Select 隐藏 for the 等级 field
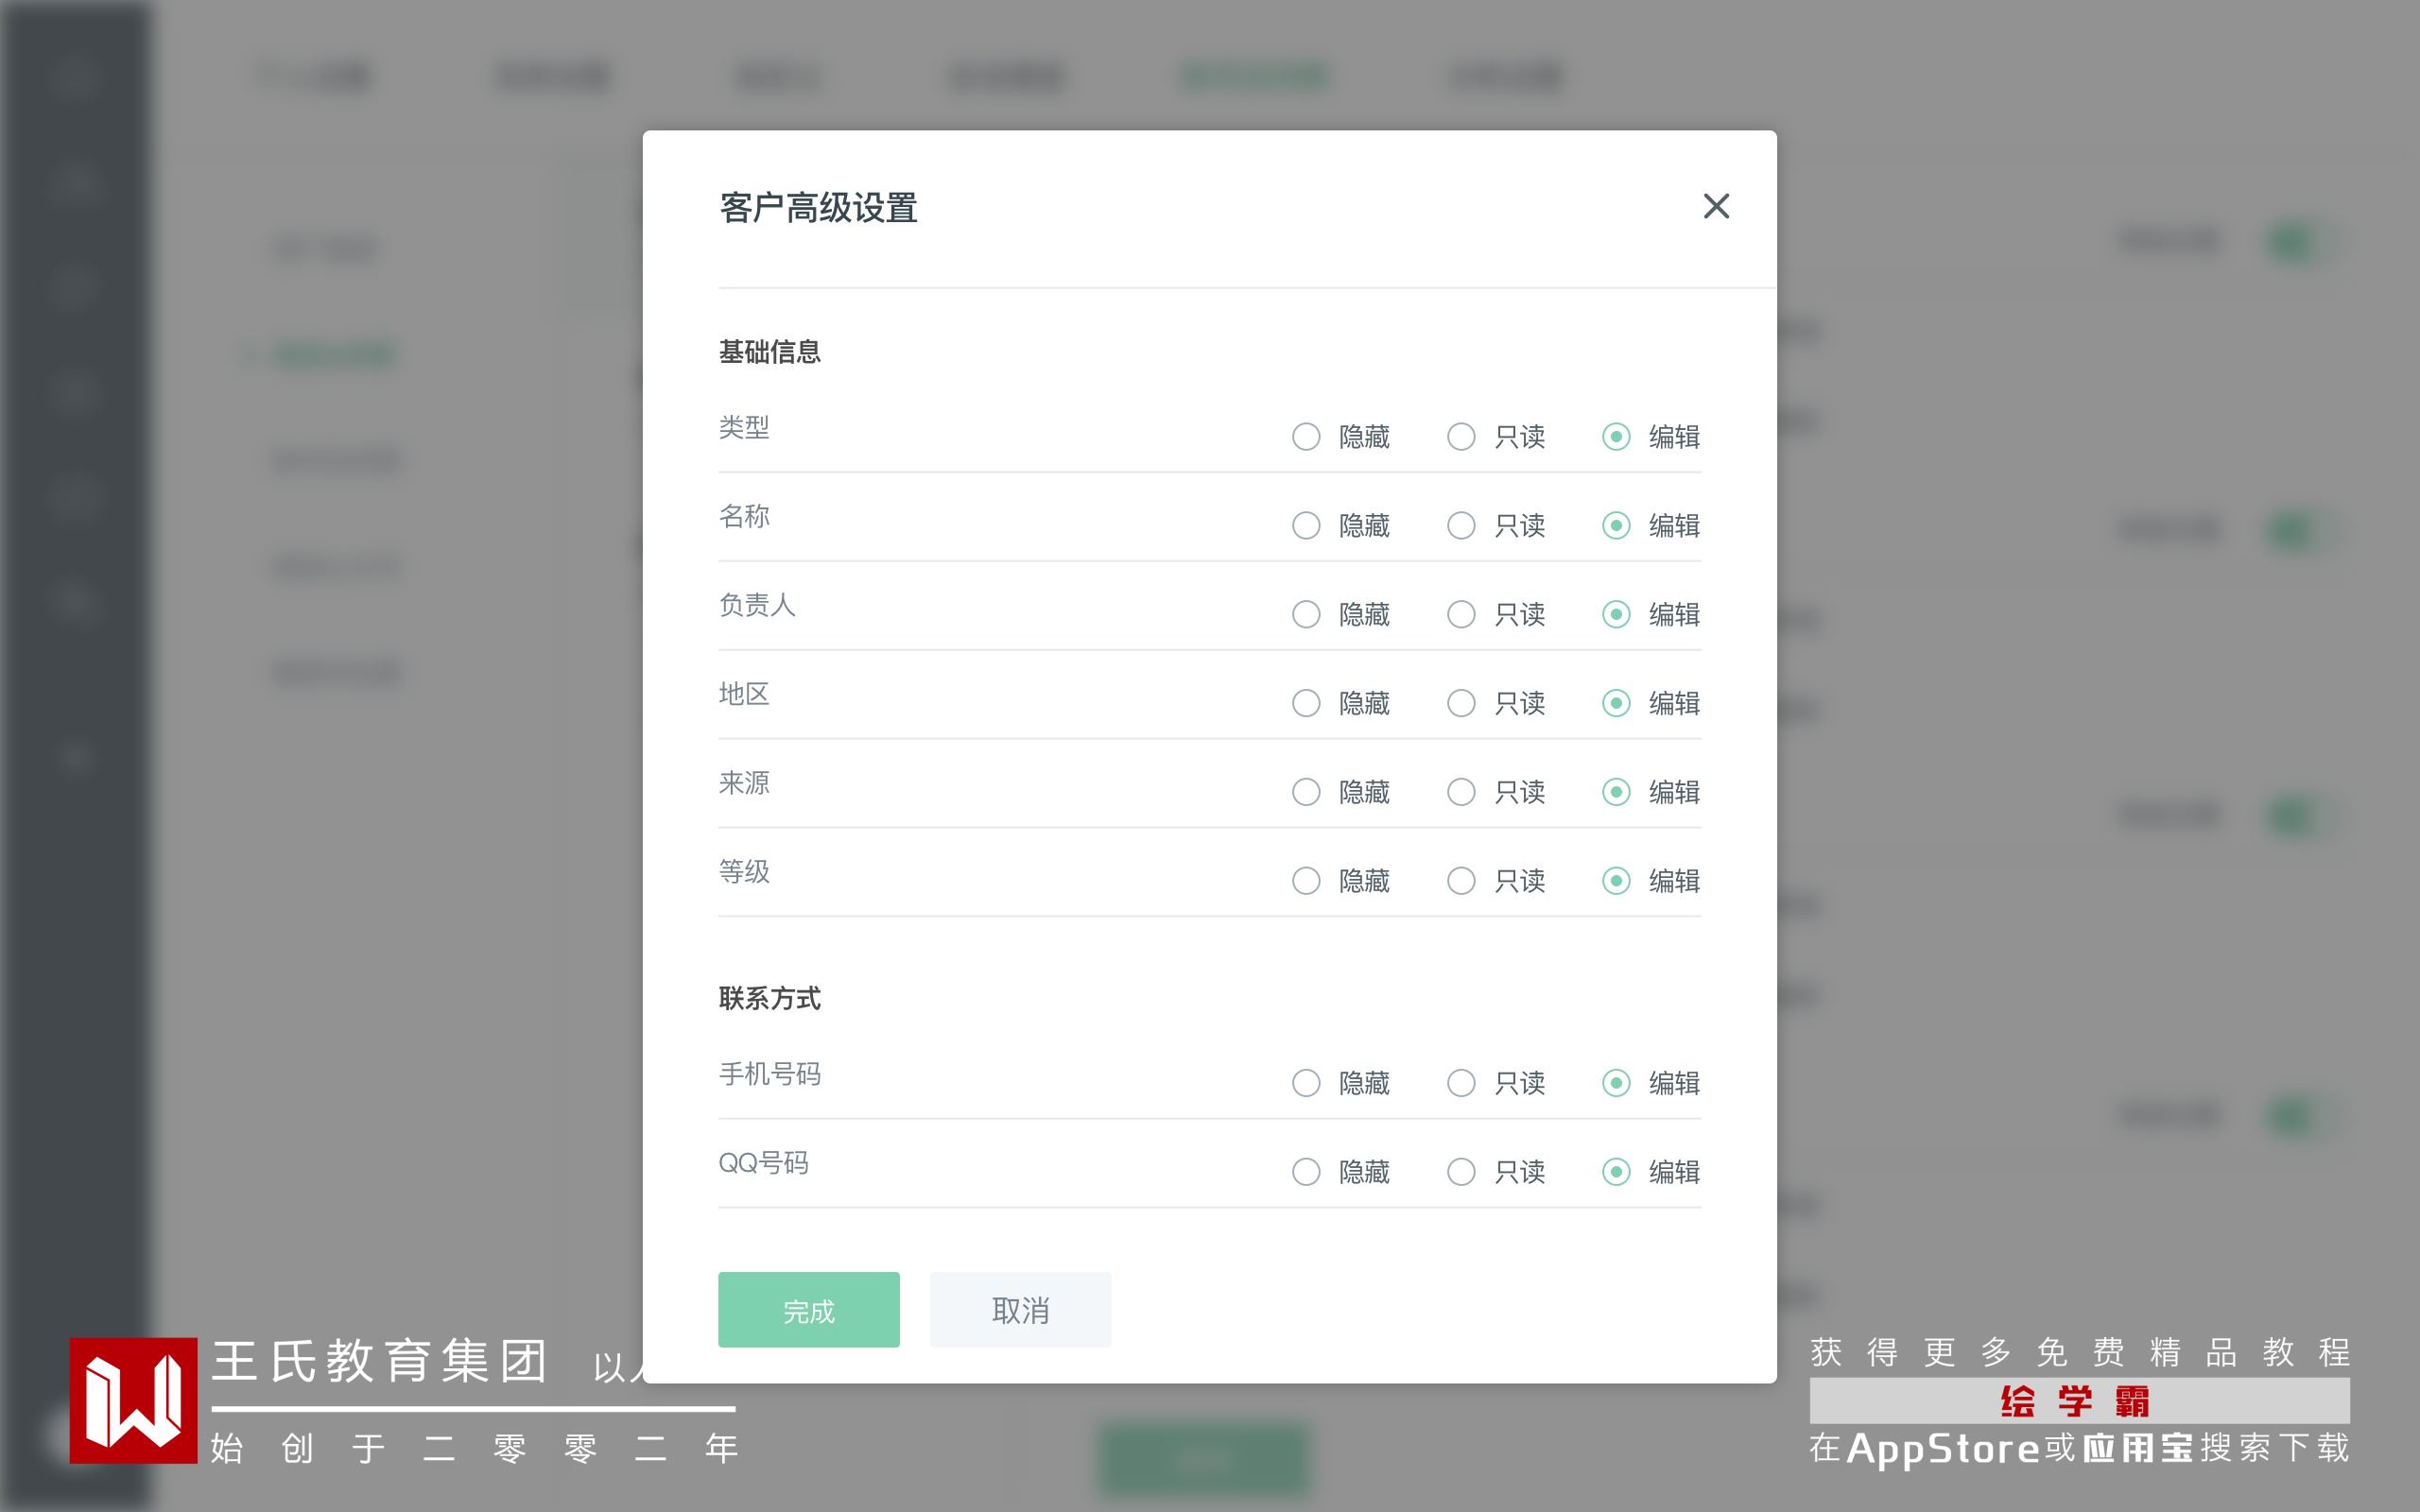Image resolution: width=2420 pixels, height=1512 pixels. [x=1306, y=881]
